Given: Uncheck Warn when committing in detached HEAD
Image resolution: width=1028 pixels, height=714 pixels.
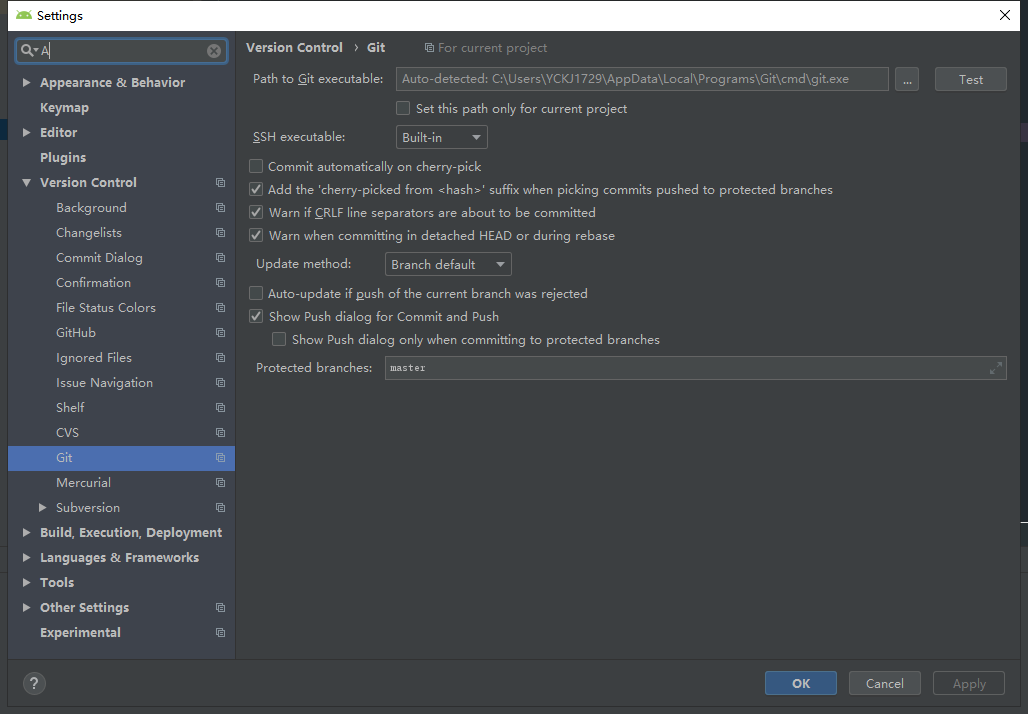Looking at the screenshot, I should click(256, 235).
